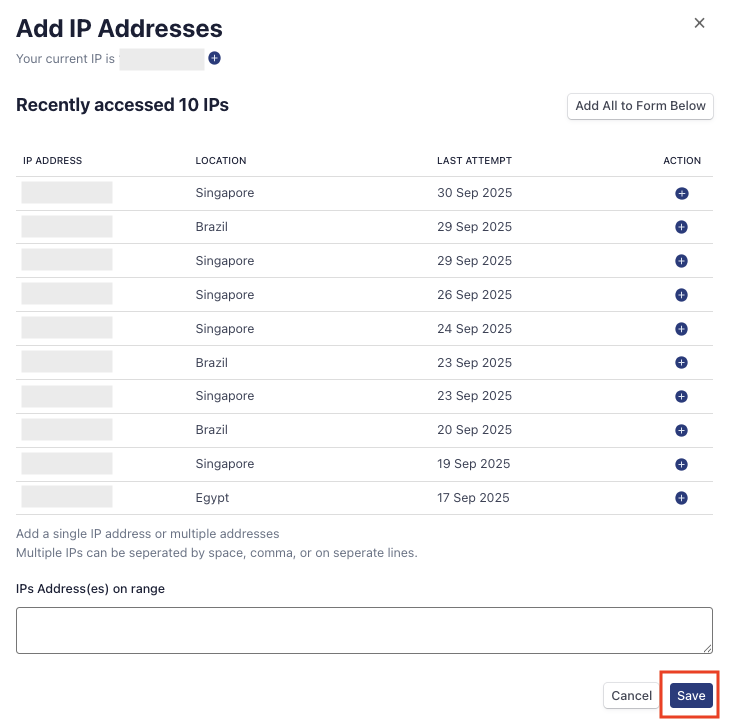Click Add All to Form Below button
This screenshot has height=721, width=730.
pyautogui.click(x=640, y=106)
